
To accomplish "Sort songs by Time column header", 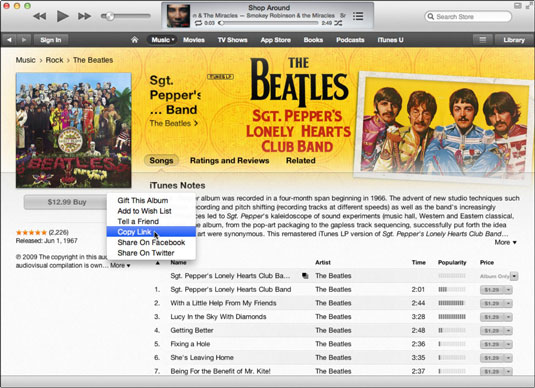I will pos(419,262).
